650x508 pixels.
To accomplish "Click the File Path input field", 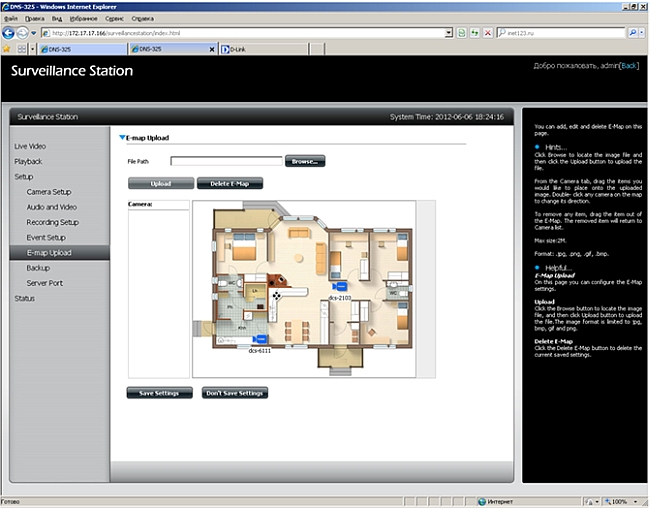I will click(x=226, y=160).
